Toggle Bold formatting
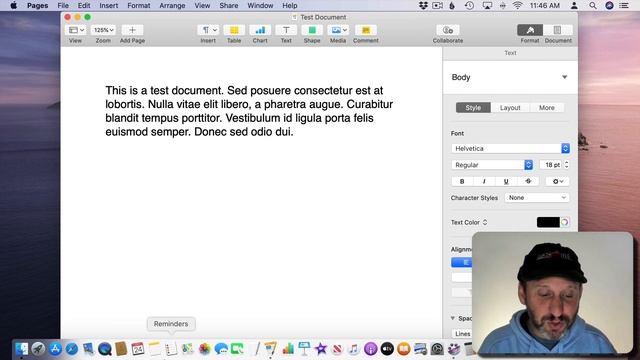Screen dimensions: 640x360 [x=462, y=181]
